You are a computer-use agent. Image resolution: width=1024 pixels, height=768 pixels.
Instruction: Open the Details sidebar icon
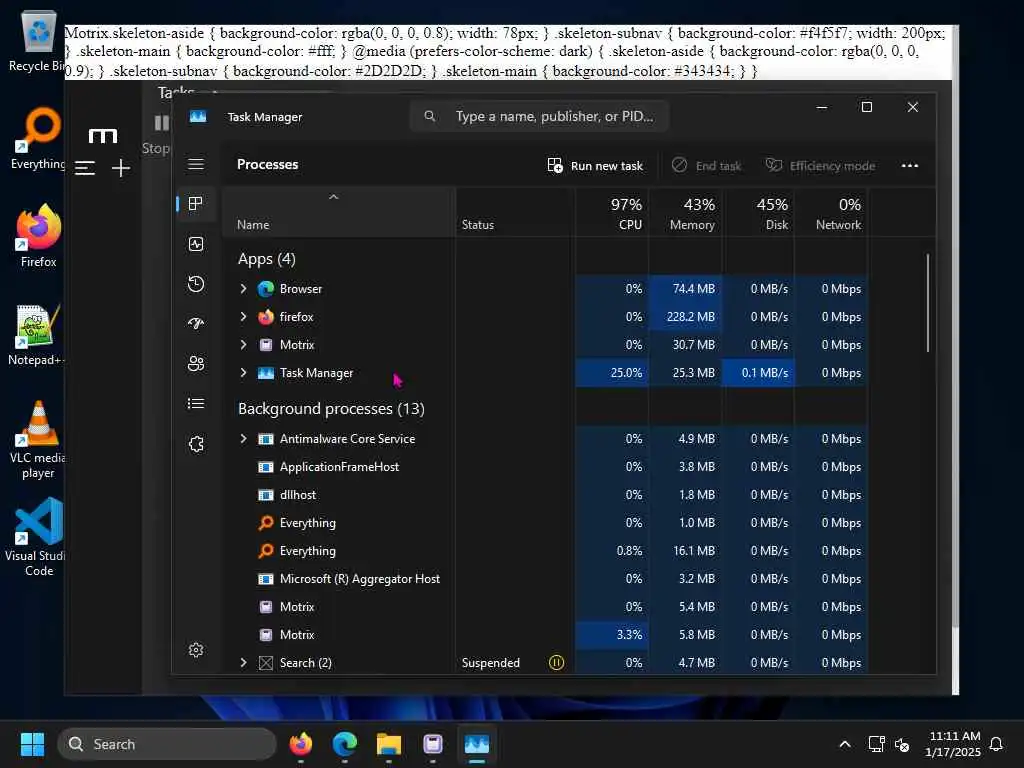click(x=196, y=404)
